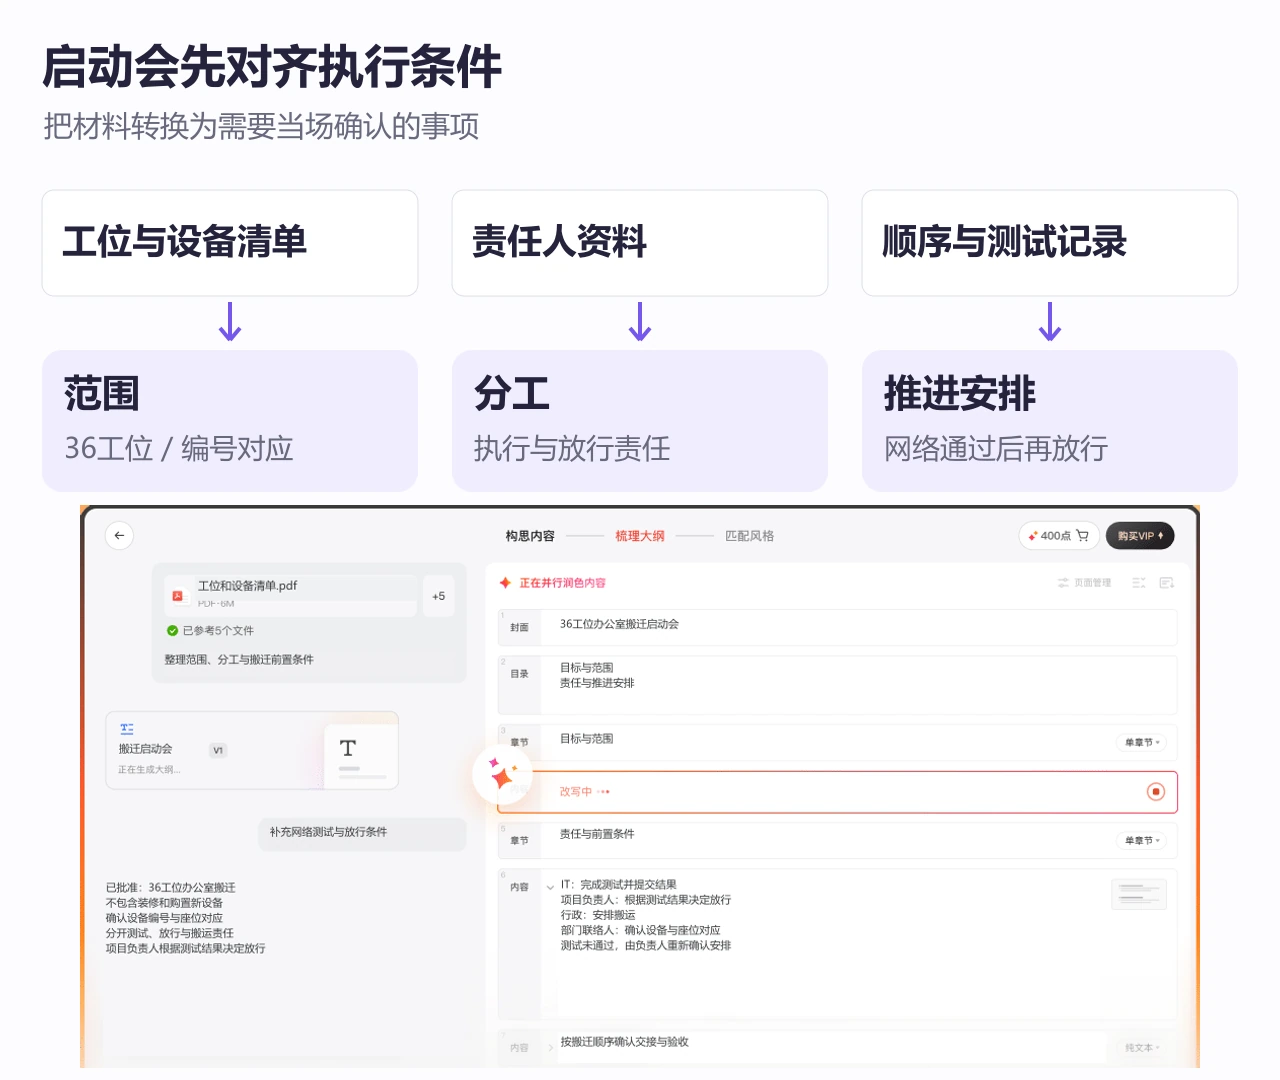Click the sparkle icon beside 正在并行润色内容
The height and width of the screenshot is (1080, 1280).
(x=506, y=583)
